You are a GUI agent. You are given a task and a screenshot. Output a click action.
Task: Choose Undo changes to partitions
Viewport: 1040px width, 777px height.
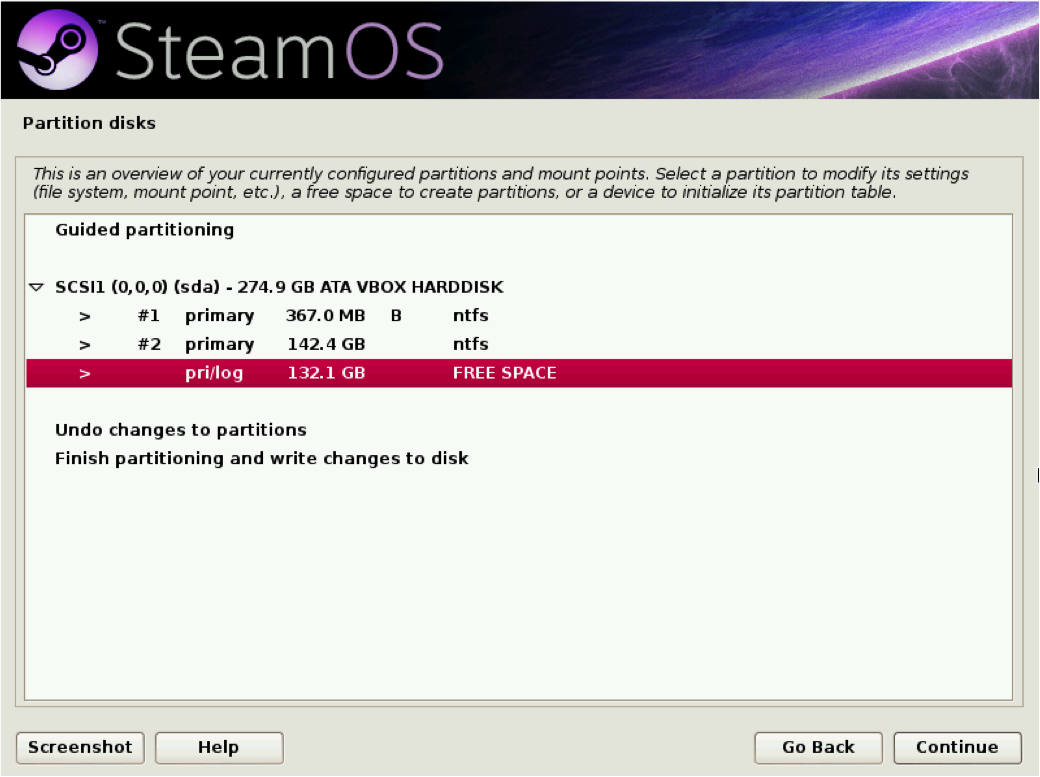click(x=181, y=430)
